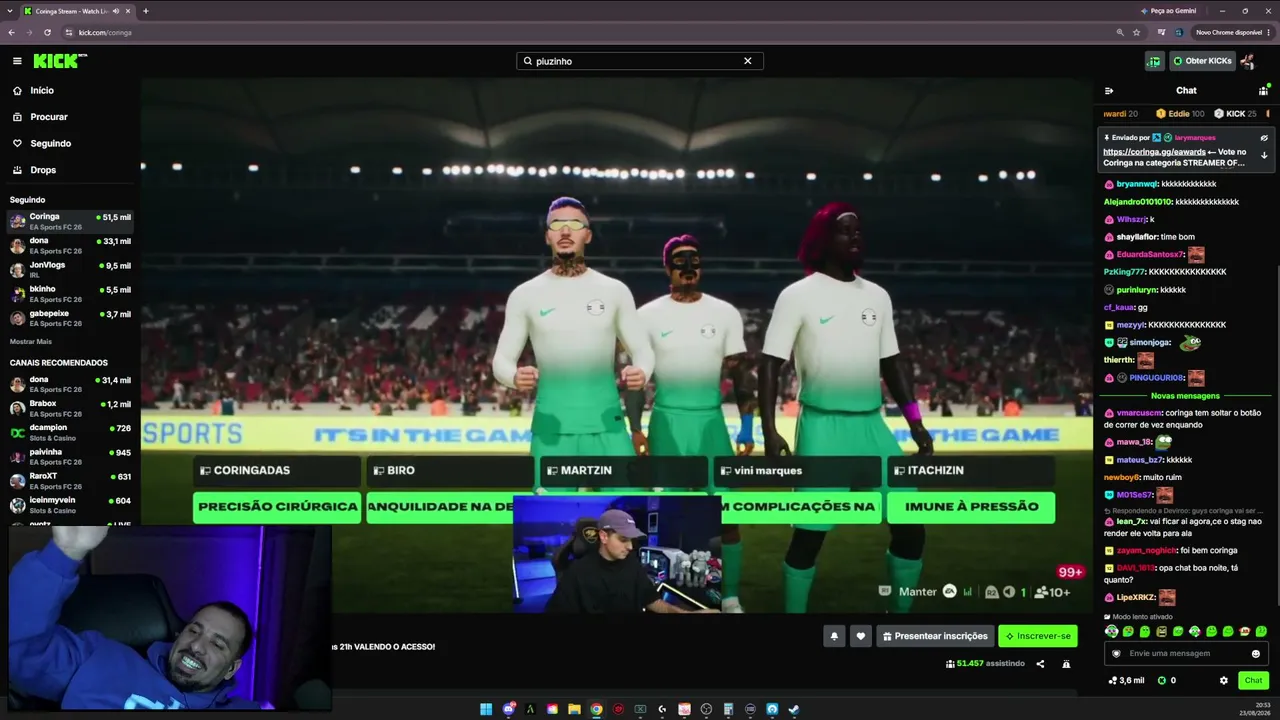Open Steam from the taskbar
Screen dimensions: 1280x720
(794, 710)
